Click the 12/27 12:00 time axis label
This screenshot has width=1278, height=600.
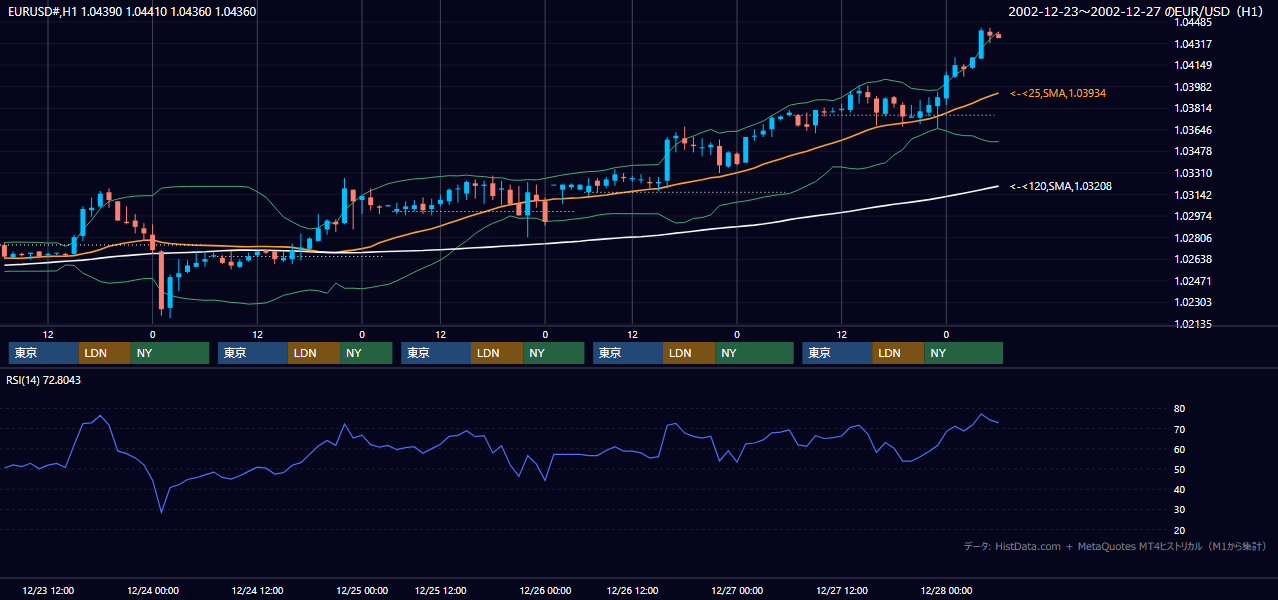(842, 591)
